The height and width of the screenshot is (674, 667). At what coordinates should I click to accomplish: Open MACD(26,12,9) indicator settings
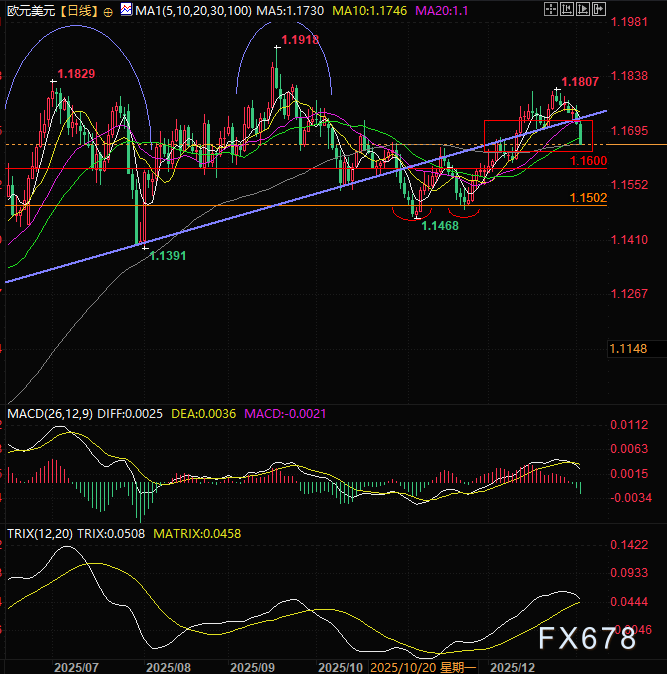pos(50,413)
